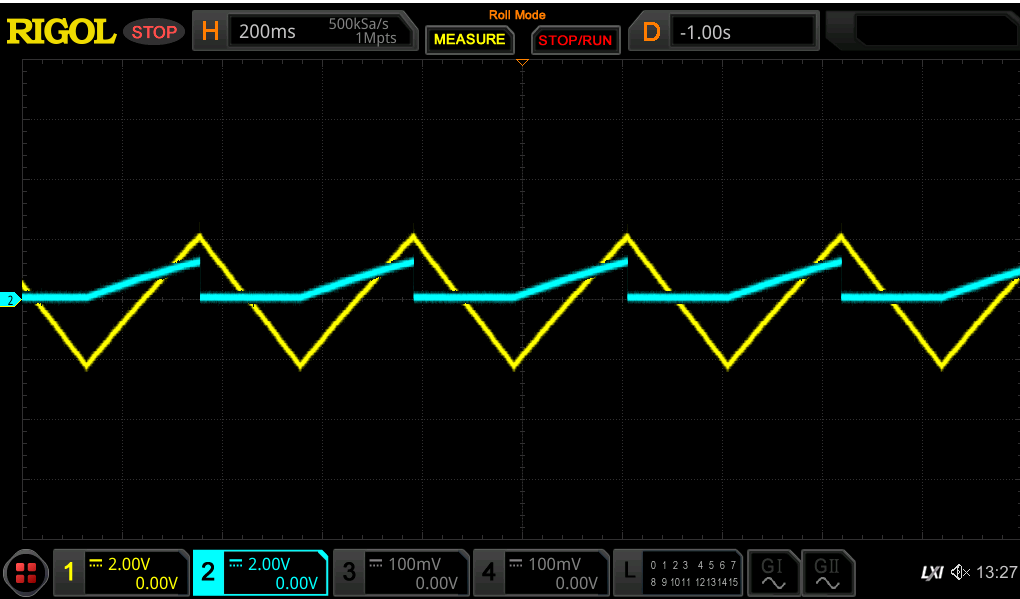Click the 13:27 clock display
This screenshot has height=599, width=1020.
point(996,572)
